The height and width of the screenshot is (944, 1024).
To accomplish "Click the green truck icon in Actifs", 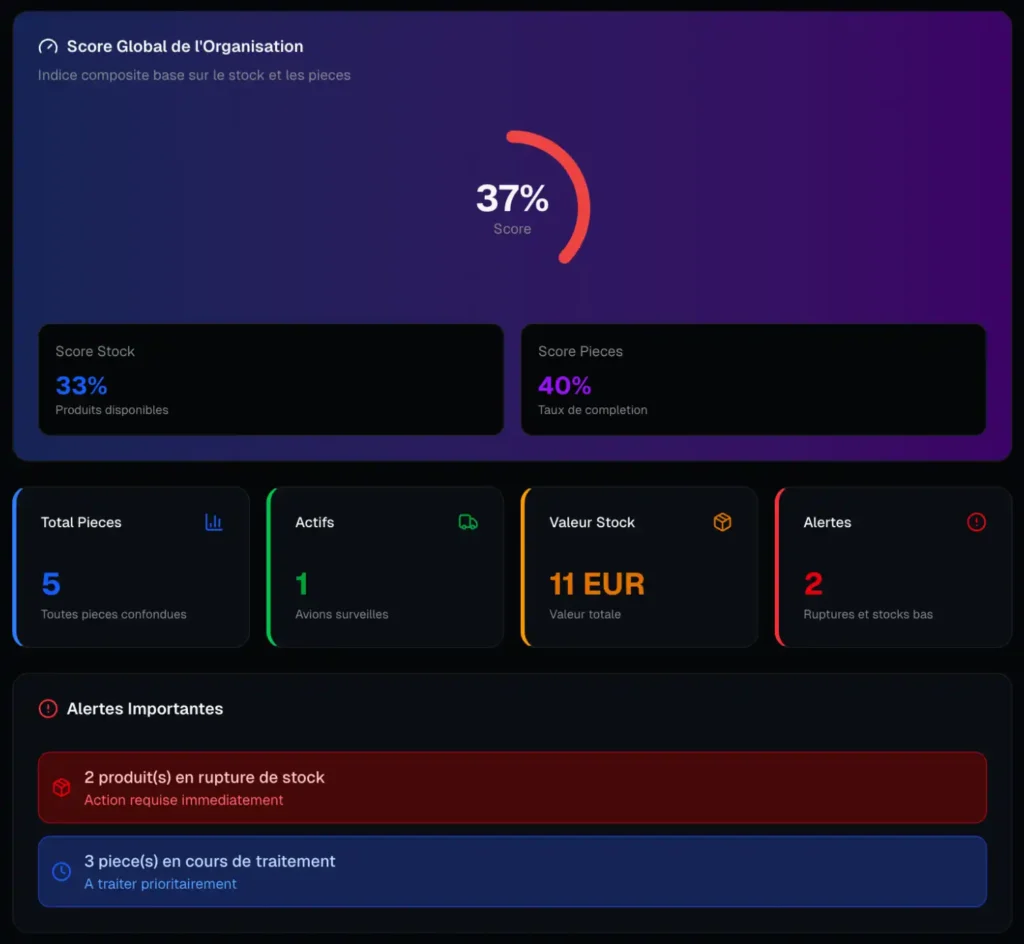I will (468, 522).
